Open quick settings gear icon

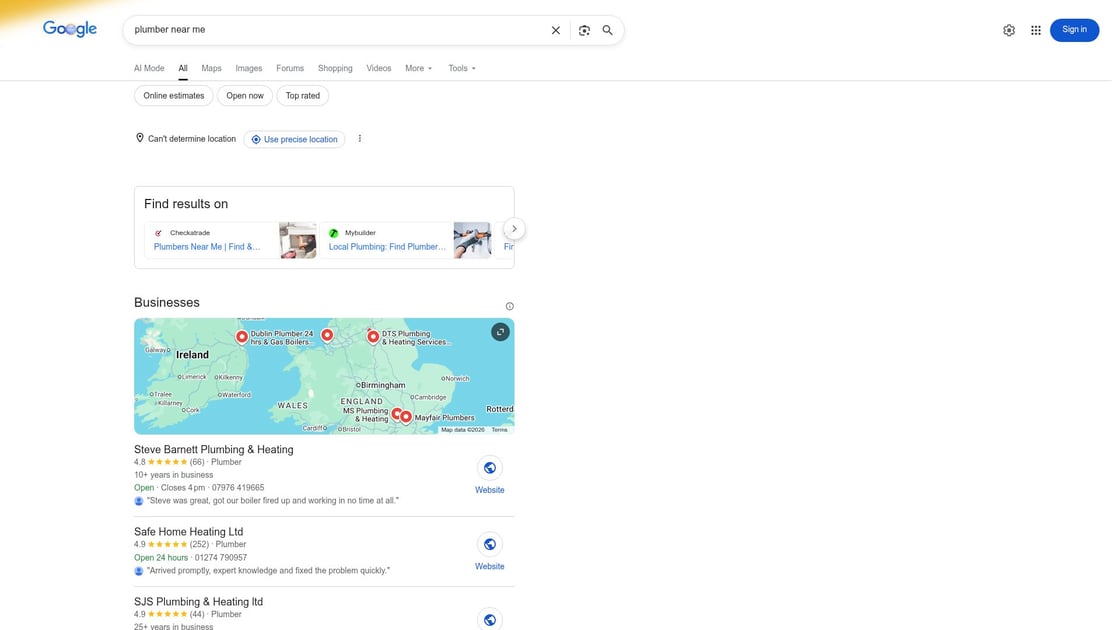[1009, 30]
